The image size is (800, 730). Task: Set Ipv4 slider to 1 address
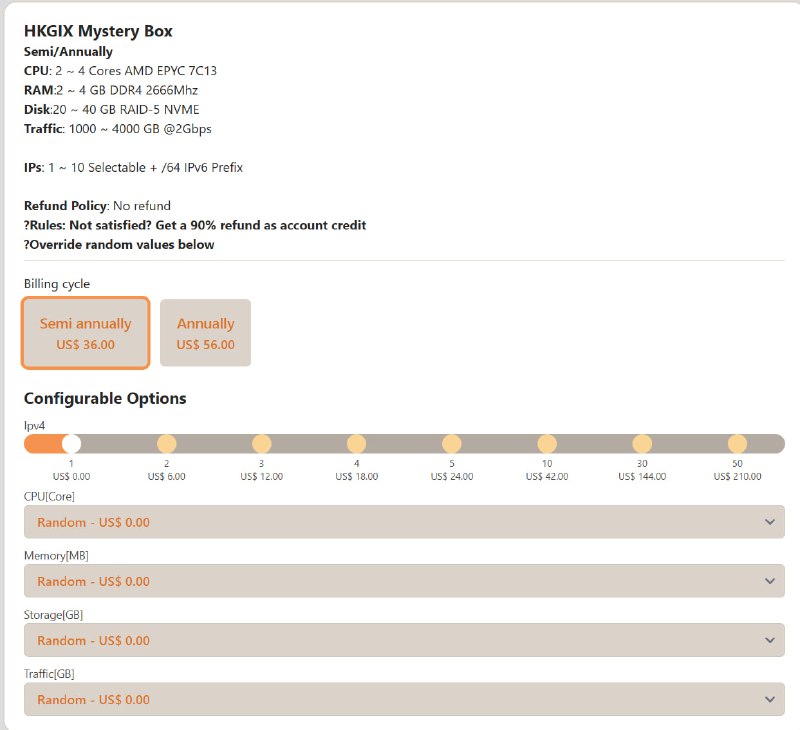(x=71, y=444)
